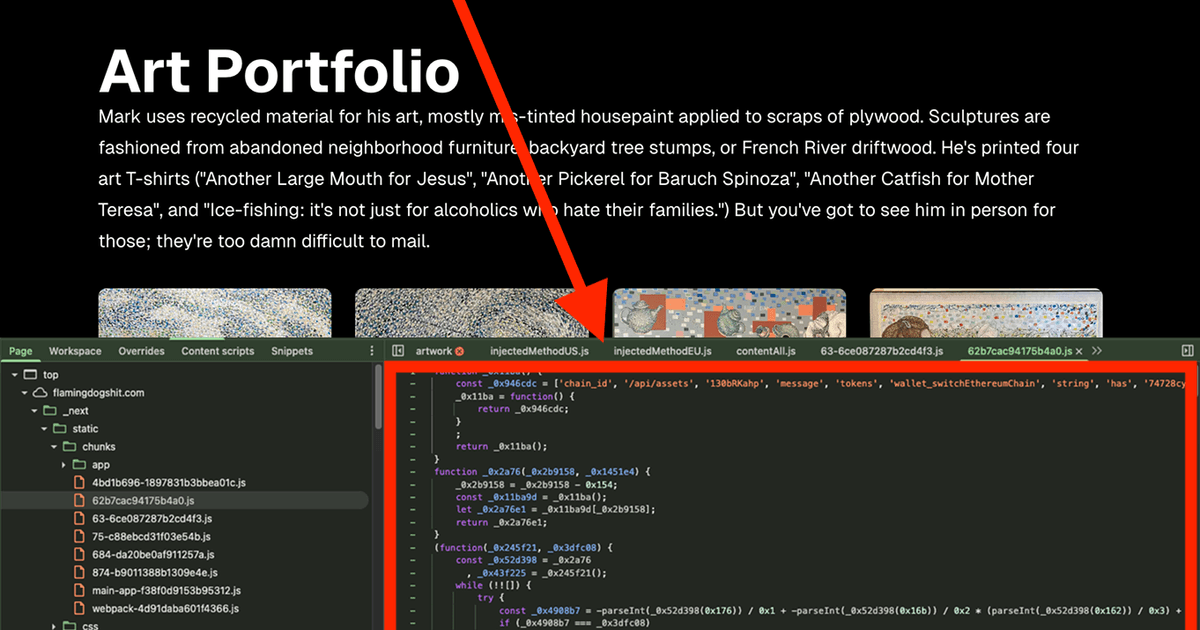Click file icon of 63-6ce087287b2cd4f3.js in tree

click(x=80, y=518)
